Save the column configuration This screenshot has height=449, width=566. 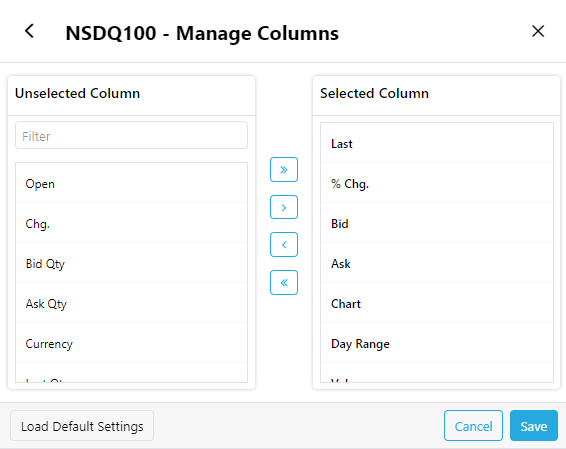coord(534,426)
